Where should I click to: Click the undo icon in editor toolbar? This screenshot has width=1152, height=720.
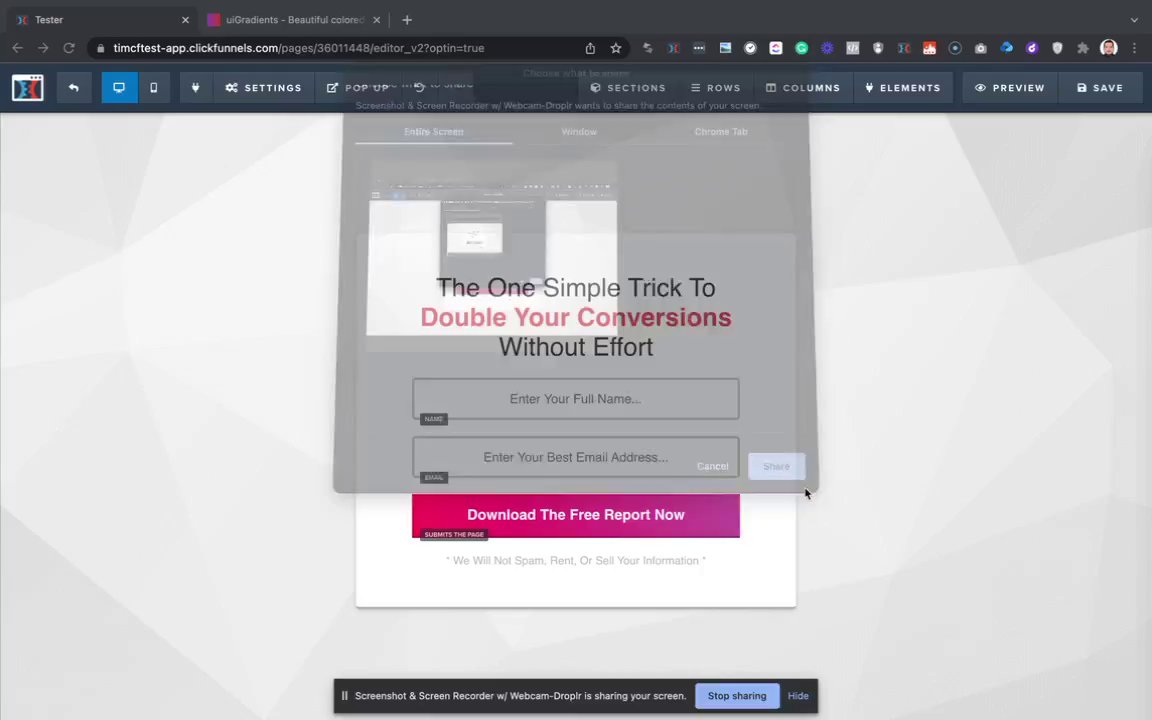pyautogui.click(x=420, y=87)
